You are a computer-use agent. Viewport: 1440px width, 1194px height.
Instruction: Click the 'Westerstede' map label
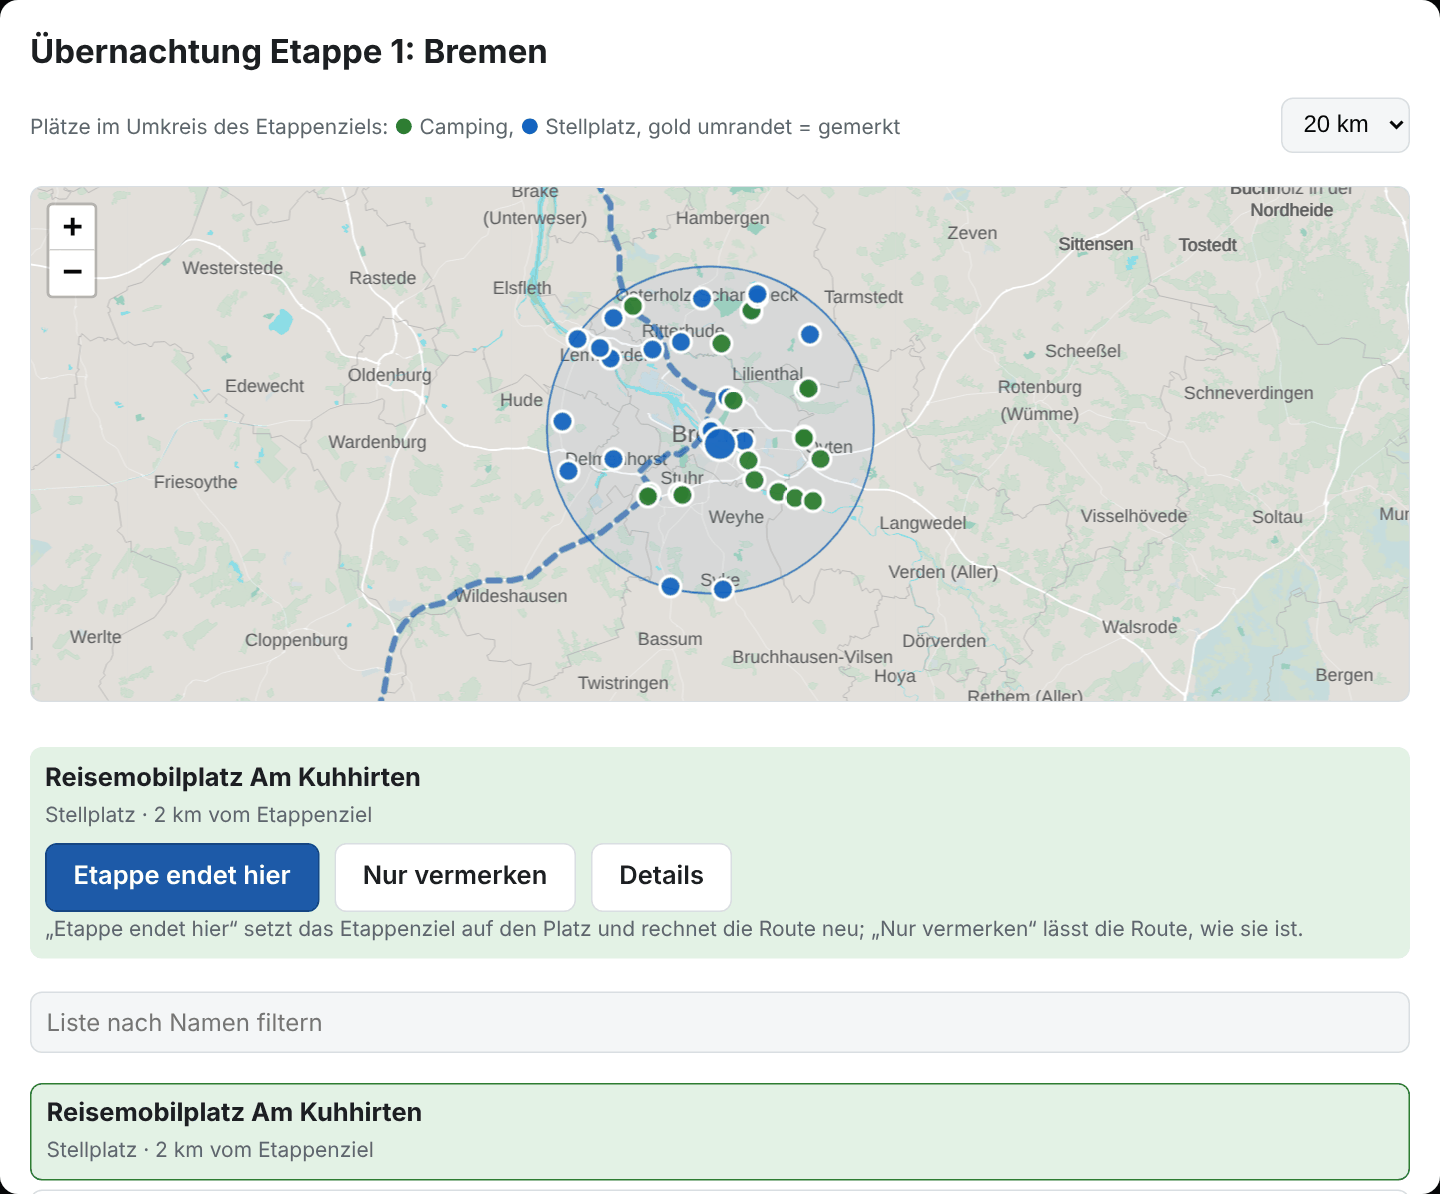(x=232, y=268)
